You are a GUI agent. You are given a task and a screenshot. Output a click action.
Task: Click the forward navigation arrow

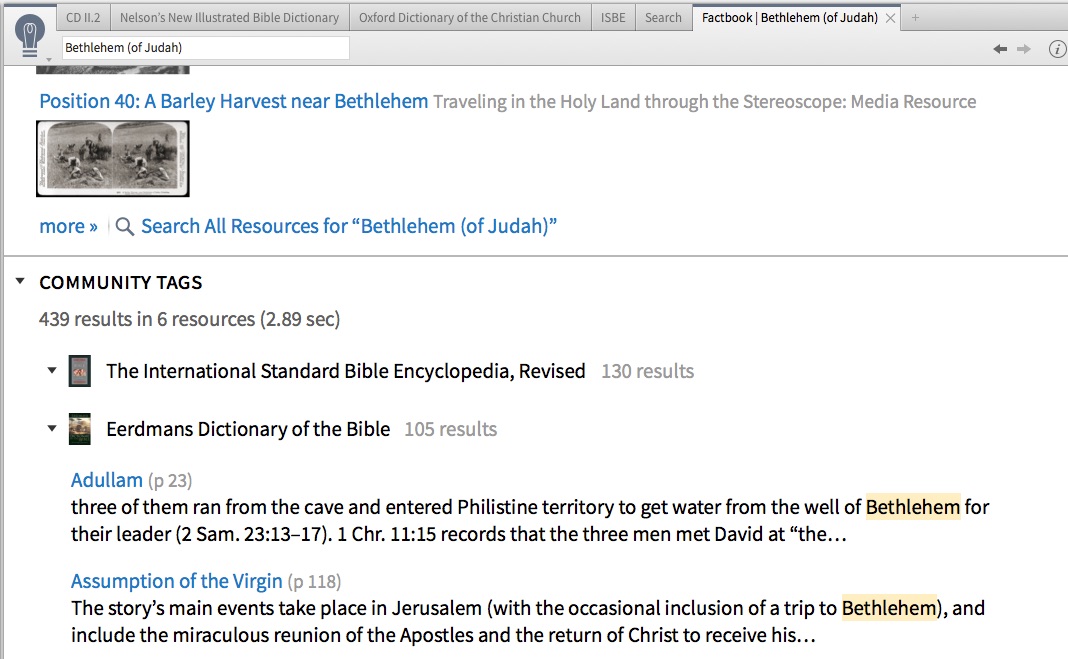[1022, 47]
